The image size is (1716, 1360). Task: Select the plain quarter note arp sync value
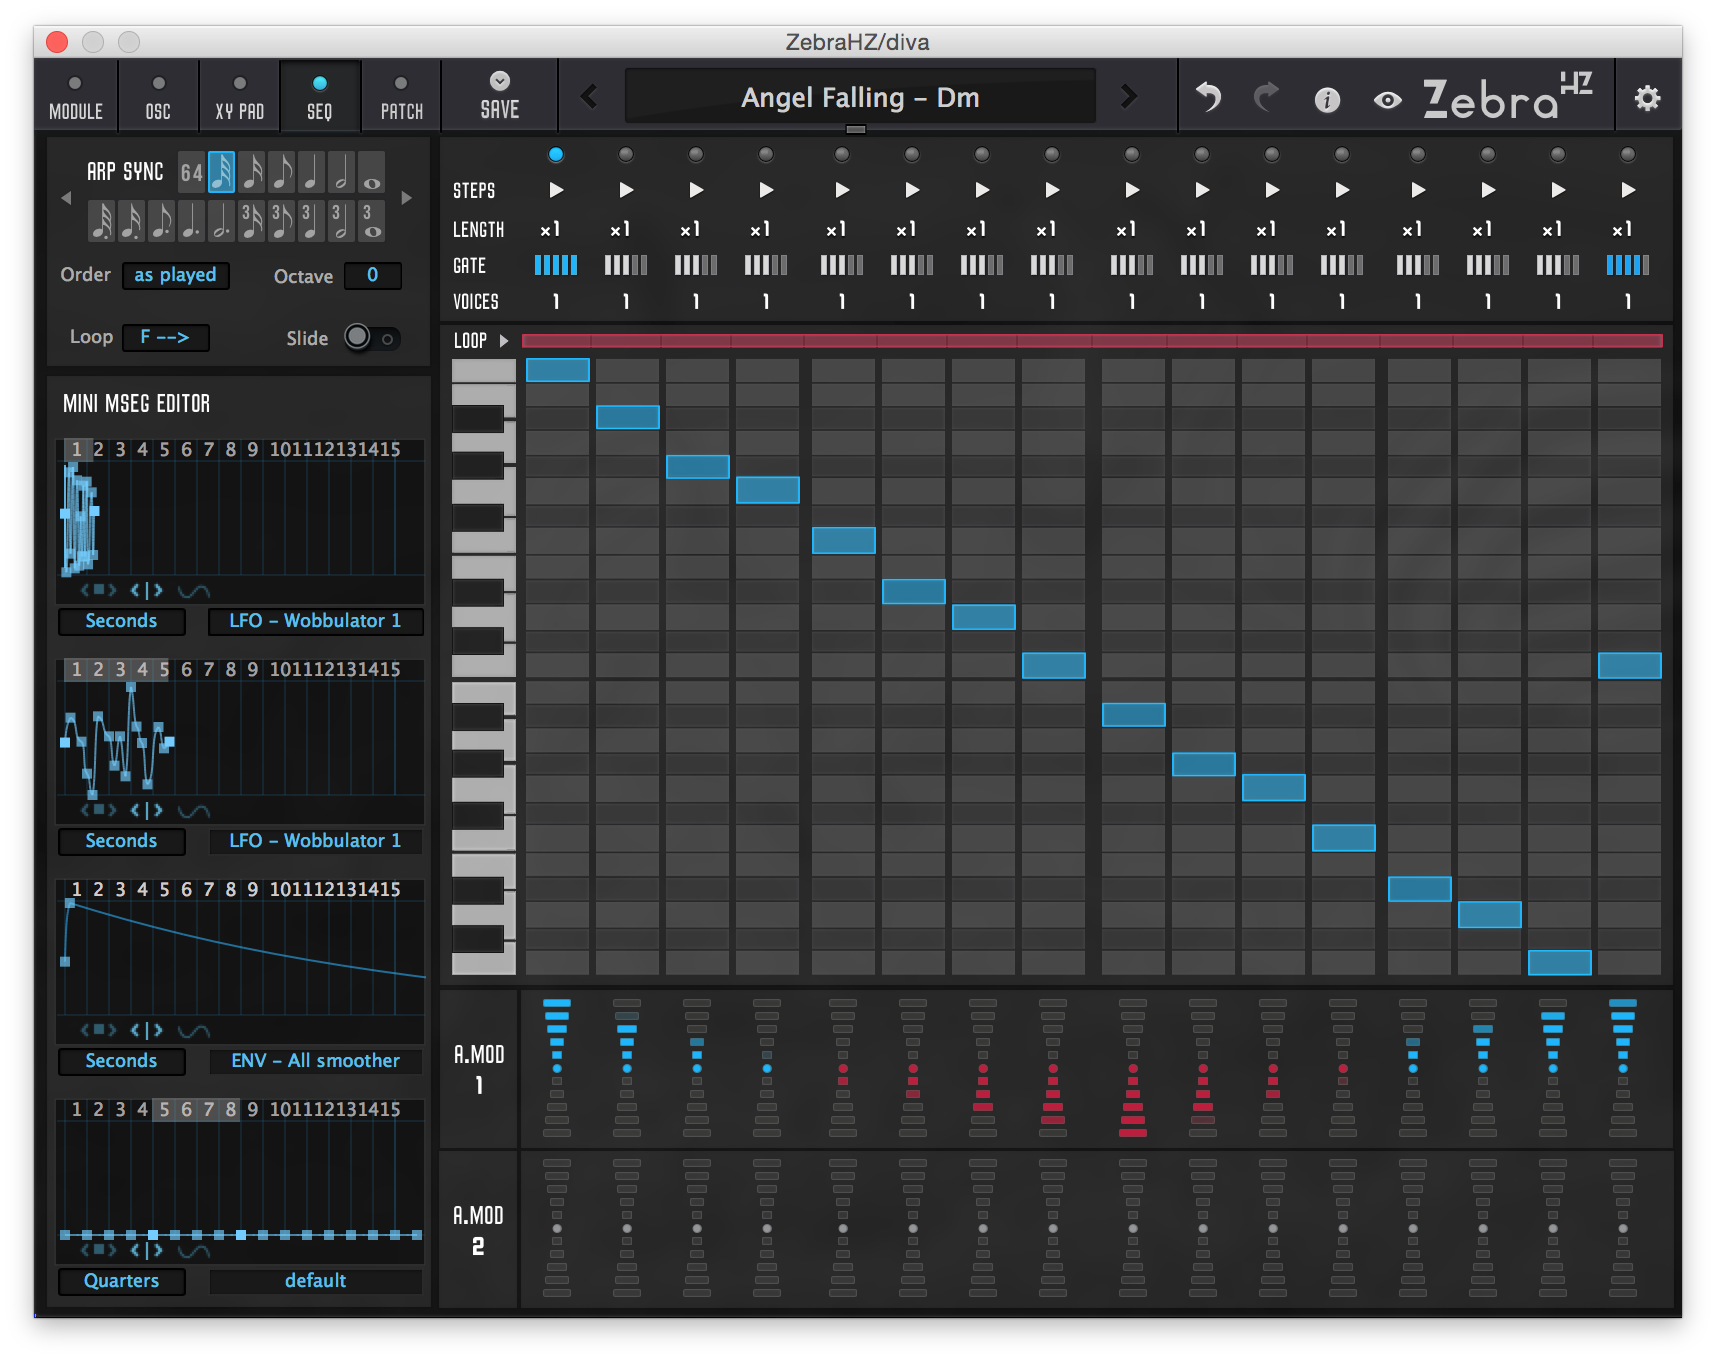click(x=312, y=172)
